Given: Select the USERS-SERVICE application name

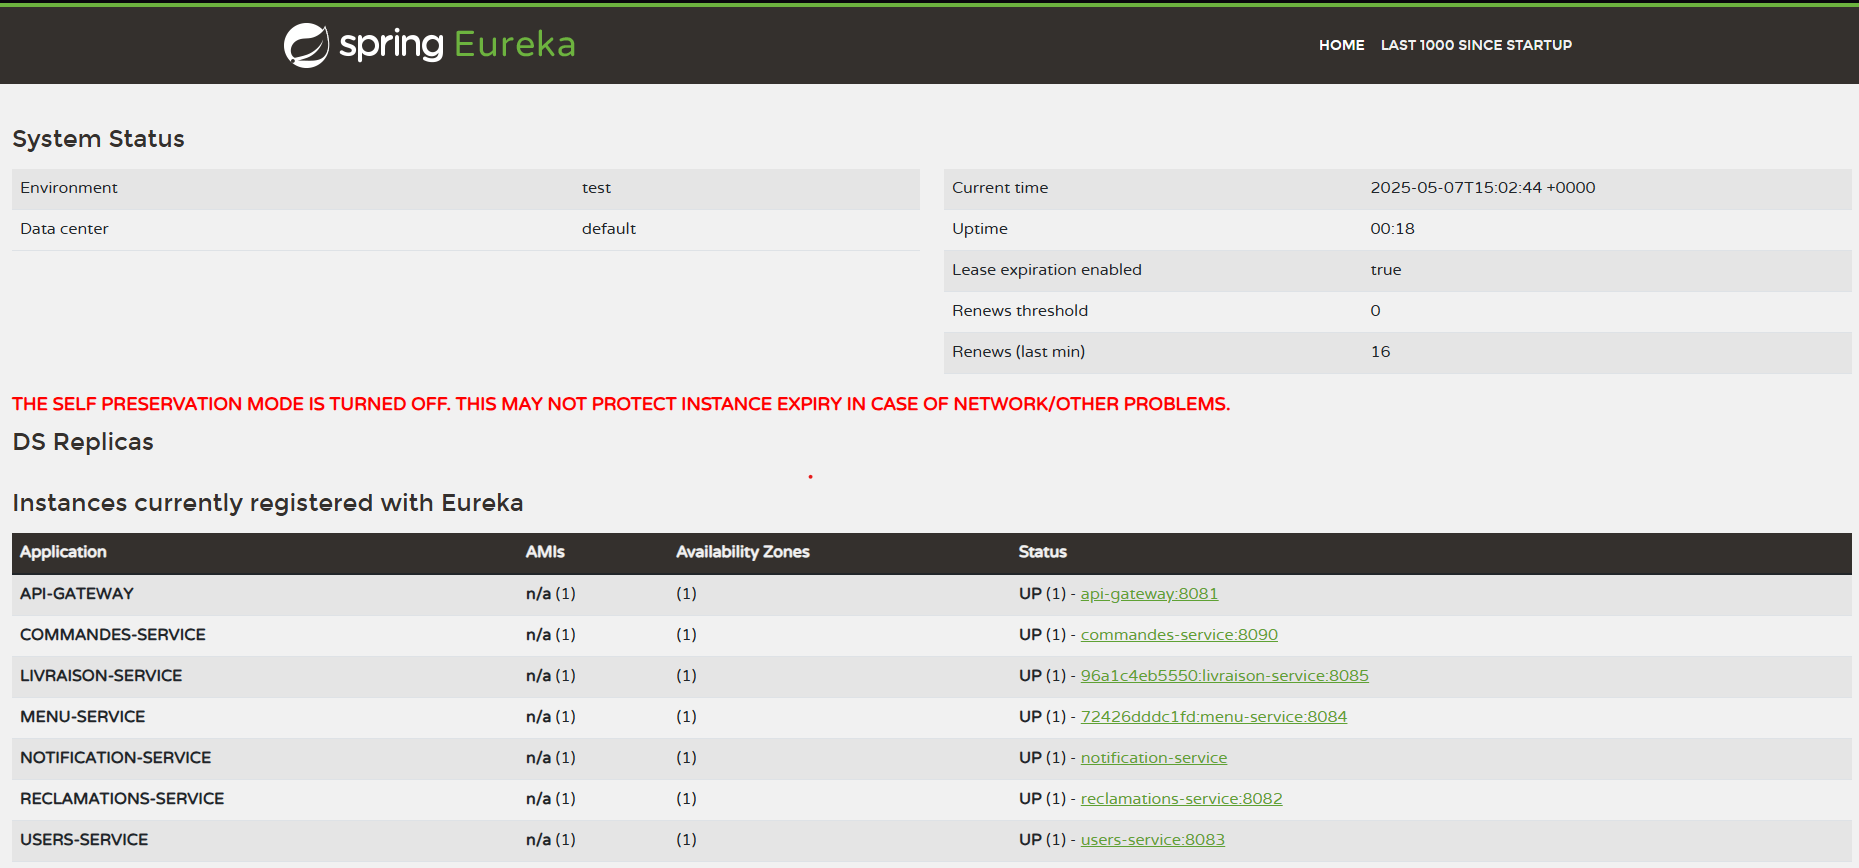Looking at the screenshot, I should tap(84, 840).
